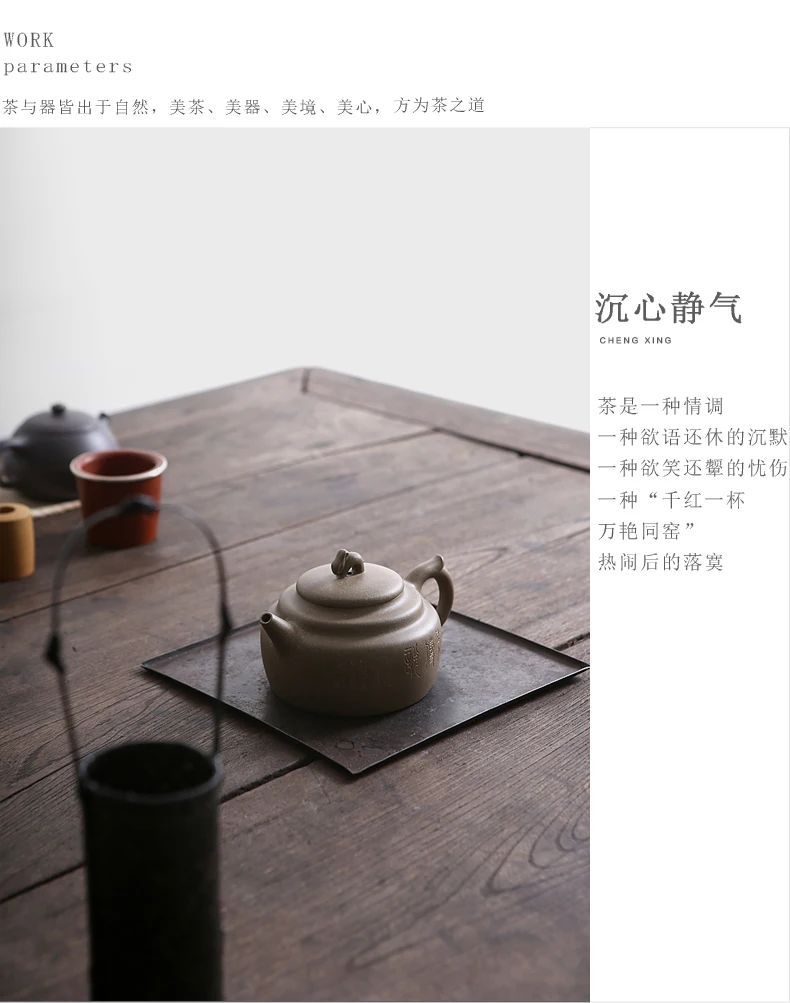Viewport: 790px width, 1003px height.
Task: Click the 一种"千红一杯 line
Action: (672, 500)
